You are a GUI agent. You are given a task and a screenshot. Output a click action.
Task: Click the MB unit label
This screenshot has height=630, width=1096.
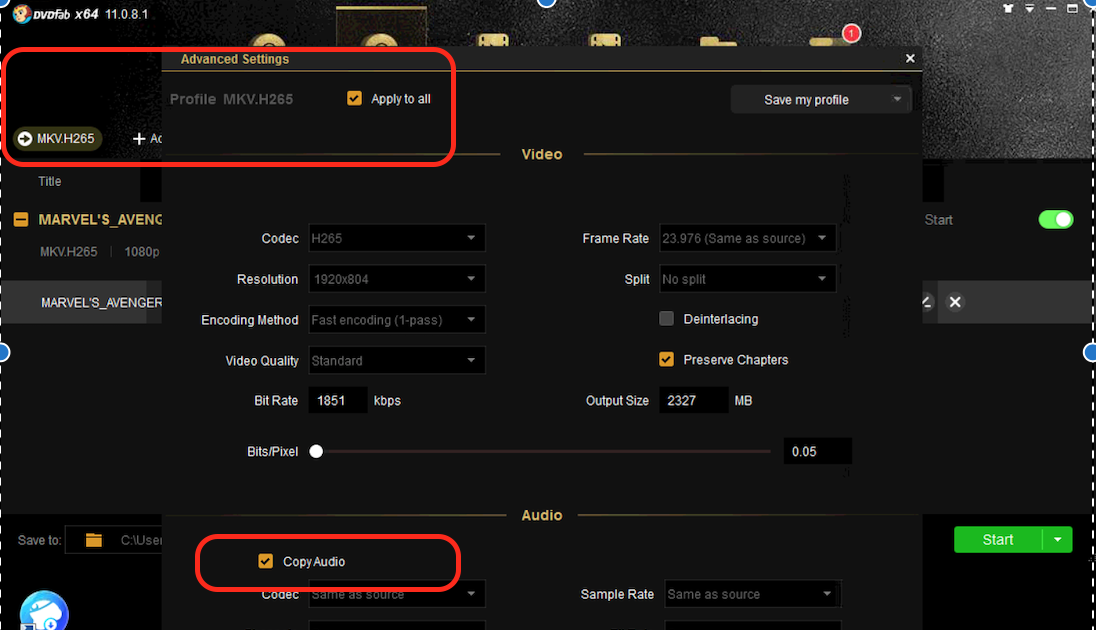pos(743,401)
